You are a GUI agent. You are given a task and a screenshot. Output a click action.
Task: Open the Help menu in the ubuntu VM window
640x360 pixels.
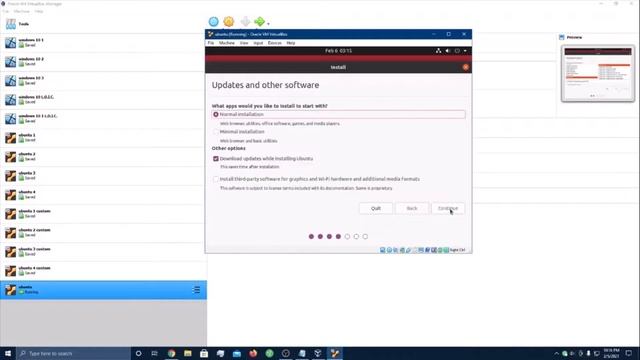291,43
